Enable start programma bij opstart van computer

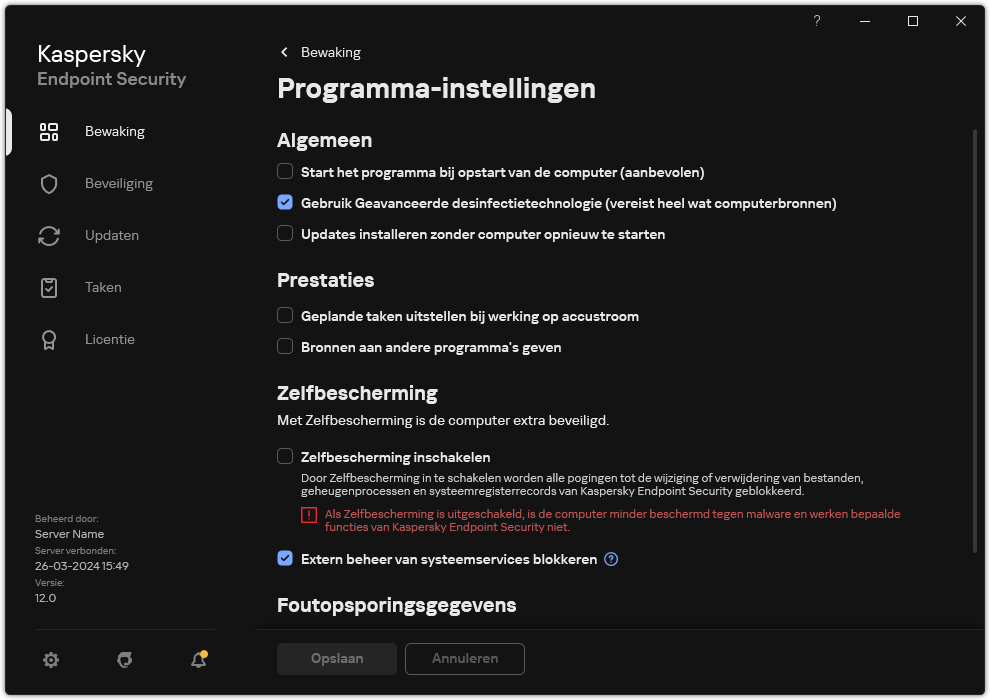pos(285,171)
